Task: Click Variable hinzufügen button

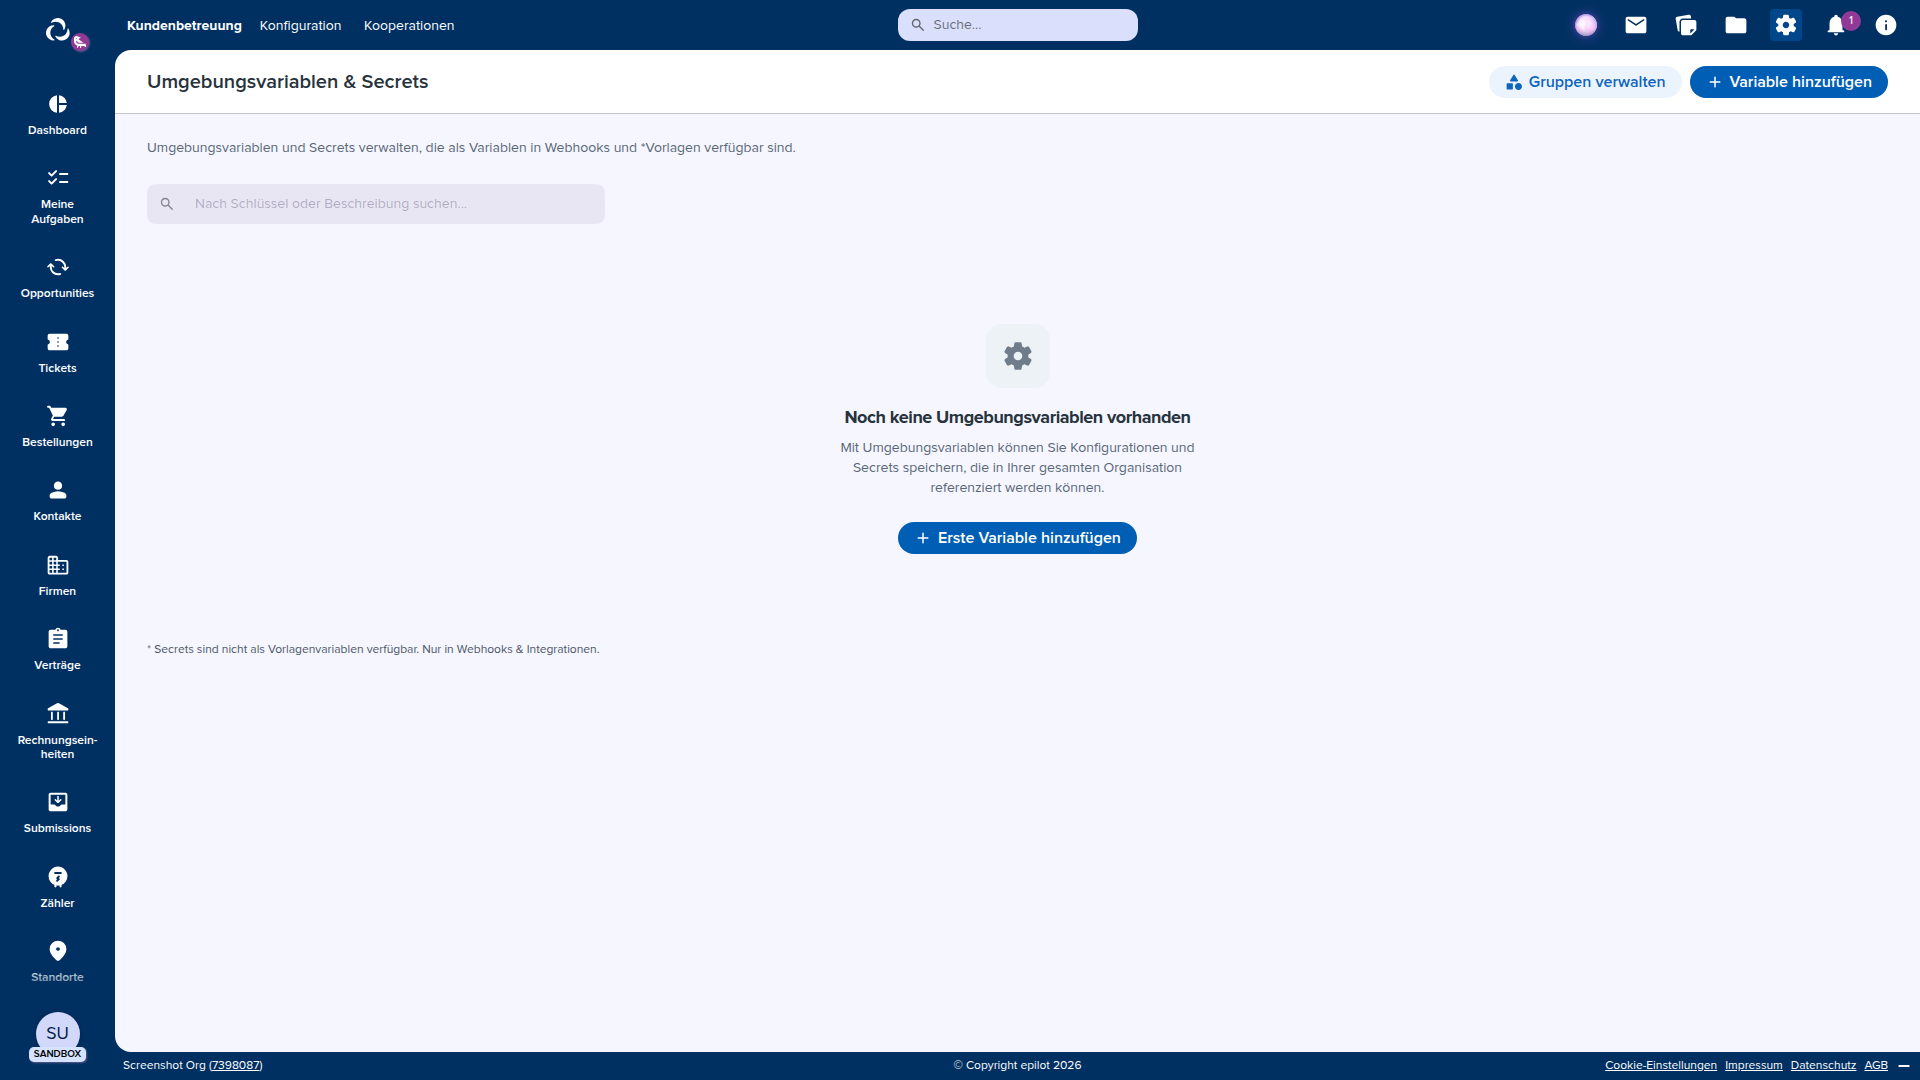Action: click(x=1788, y=82)
